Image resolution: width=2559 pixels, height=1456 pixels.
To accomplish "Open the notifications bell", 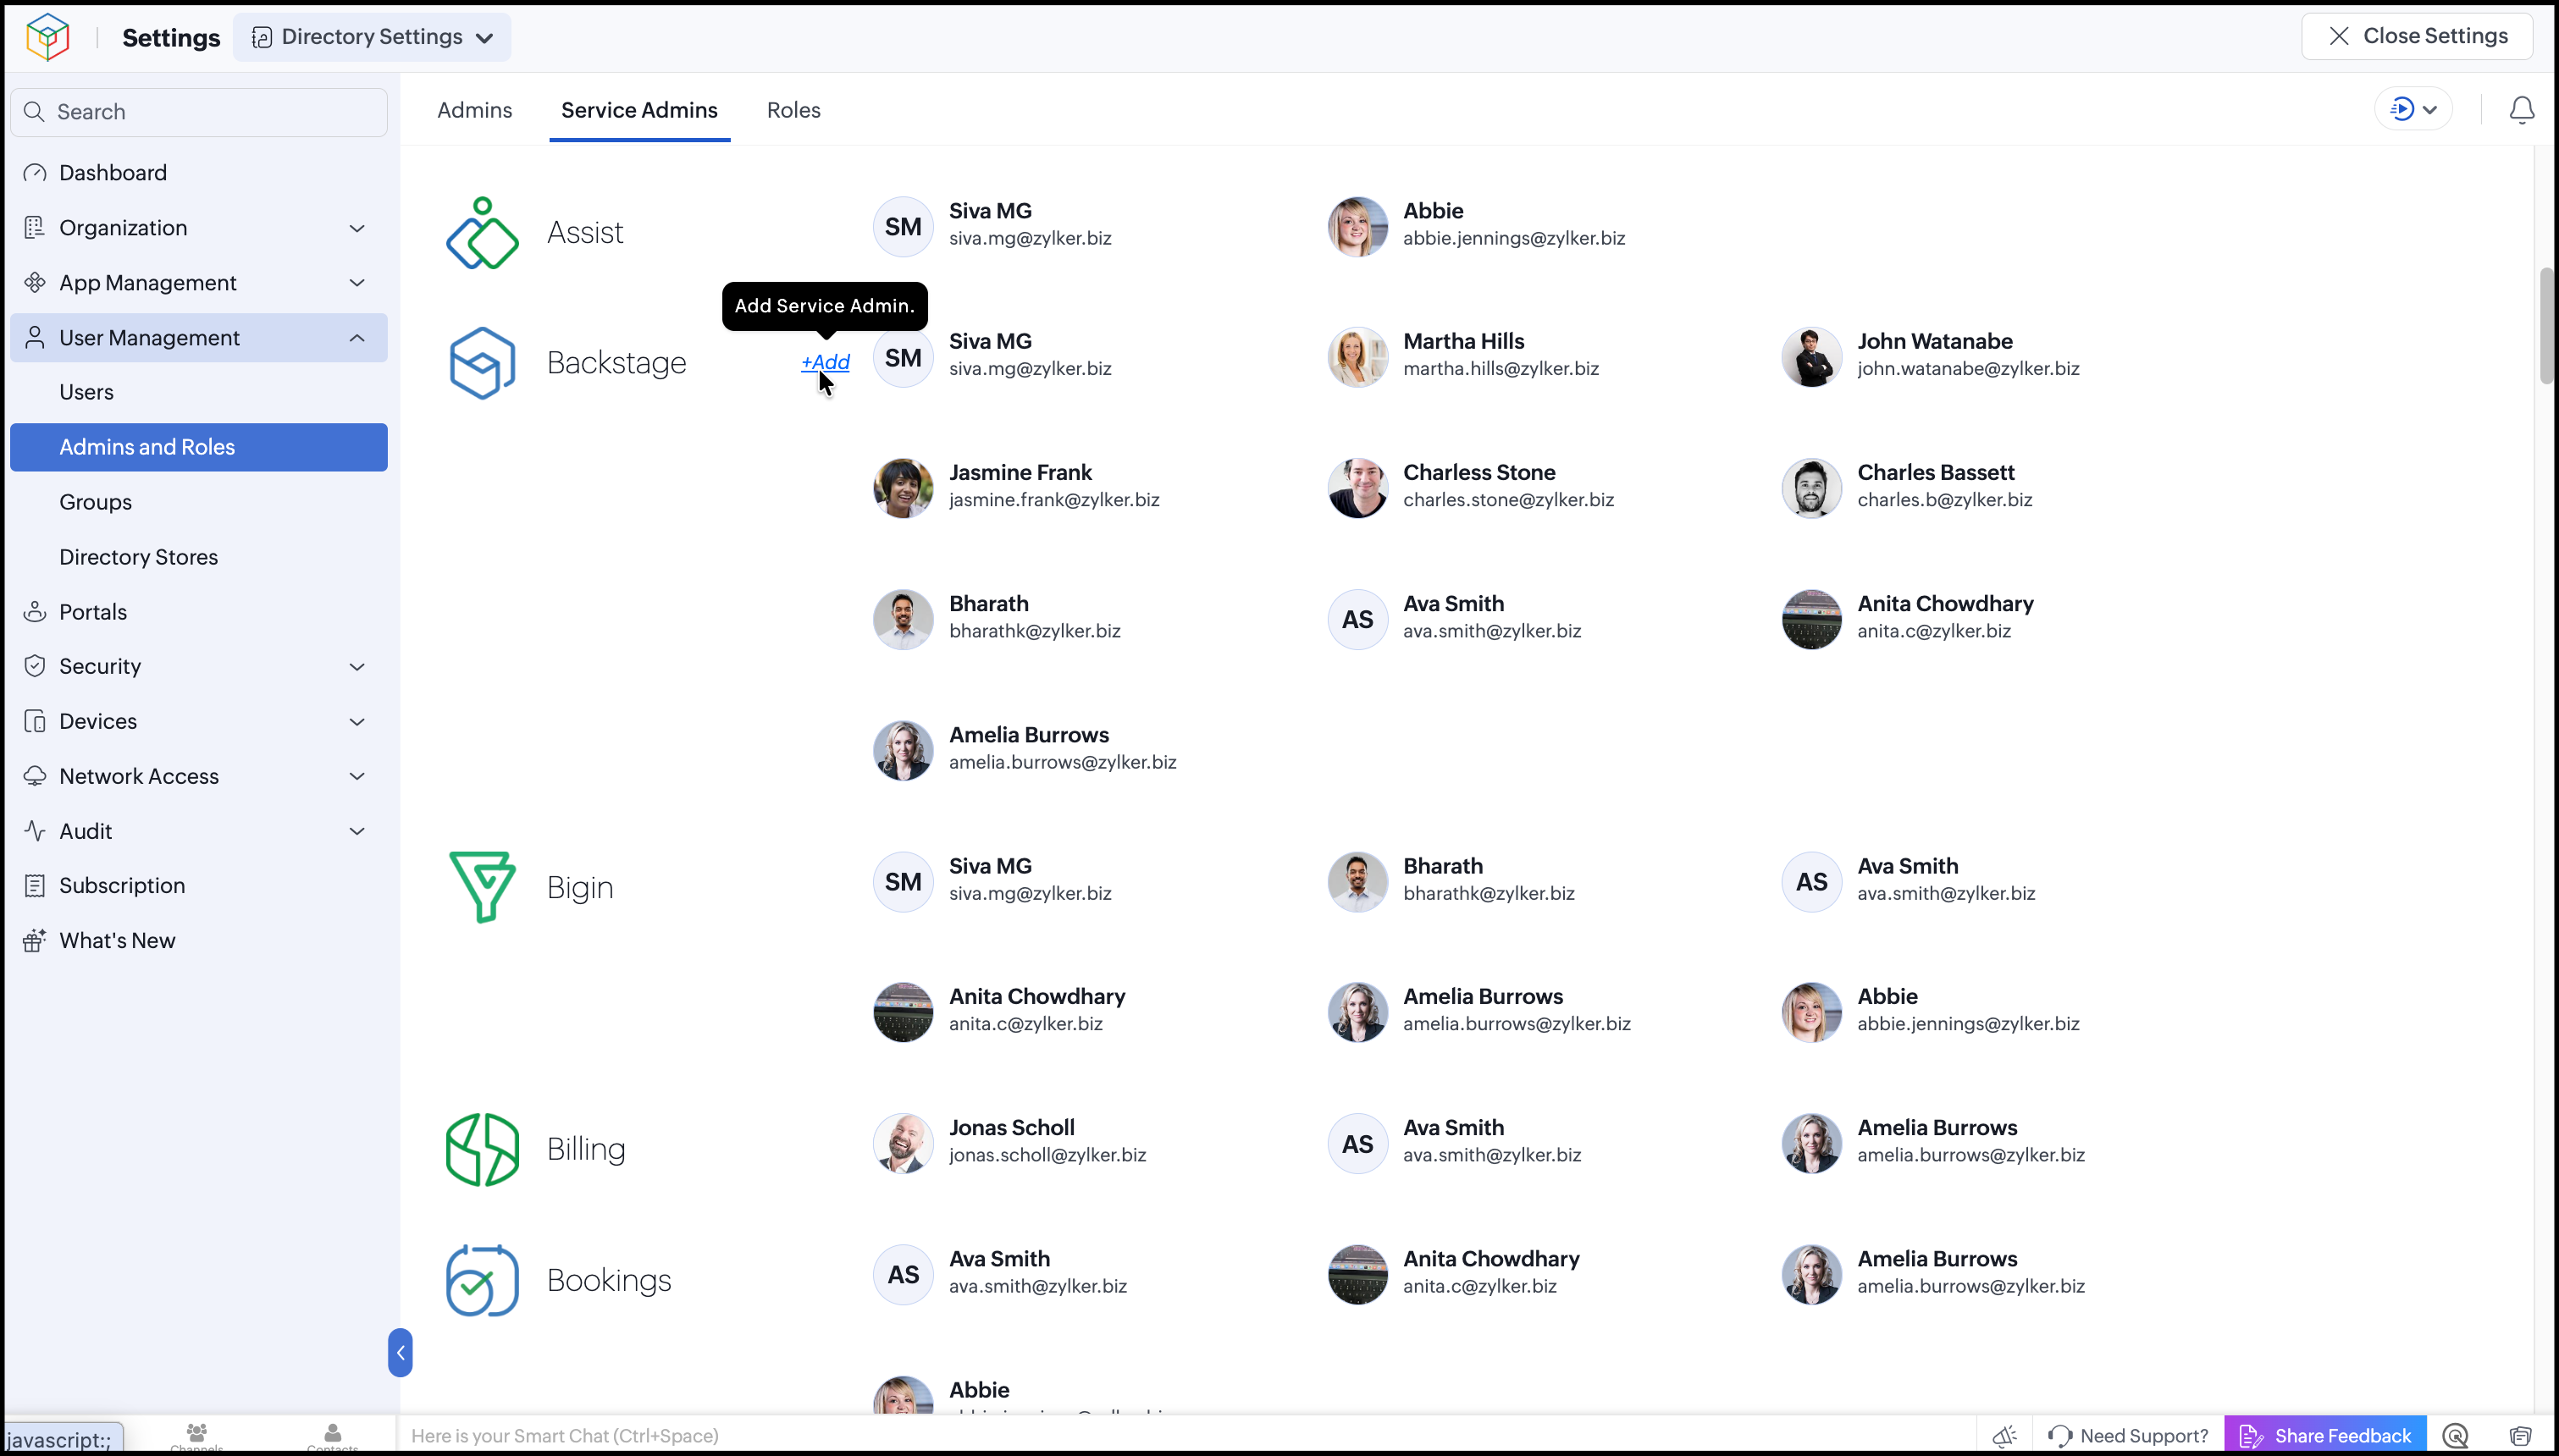I will (x=2521, y=109).
